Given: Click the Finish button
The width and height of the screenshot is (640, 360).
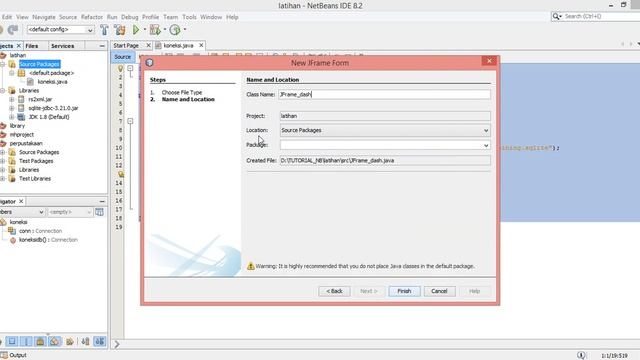Looking at the screenshot, I should pos(404,291).
